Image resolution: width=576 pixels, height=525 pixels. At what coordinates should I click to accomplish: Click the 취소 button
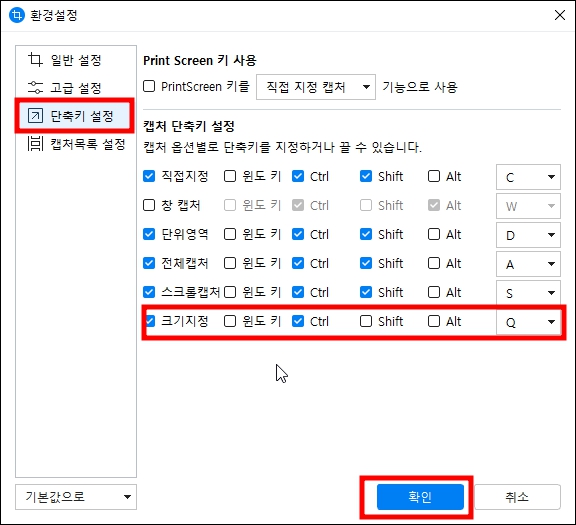[517, 497]
